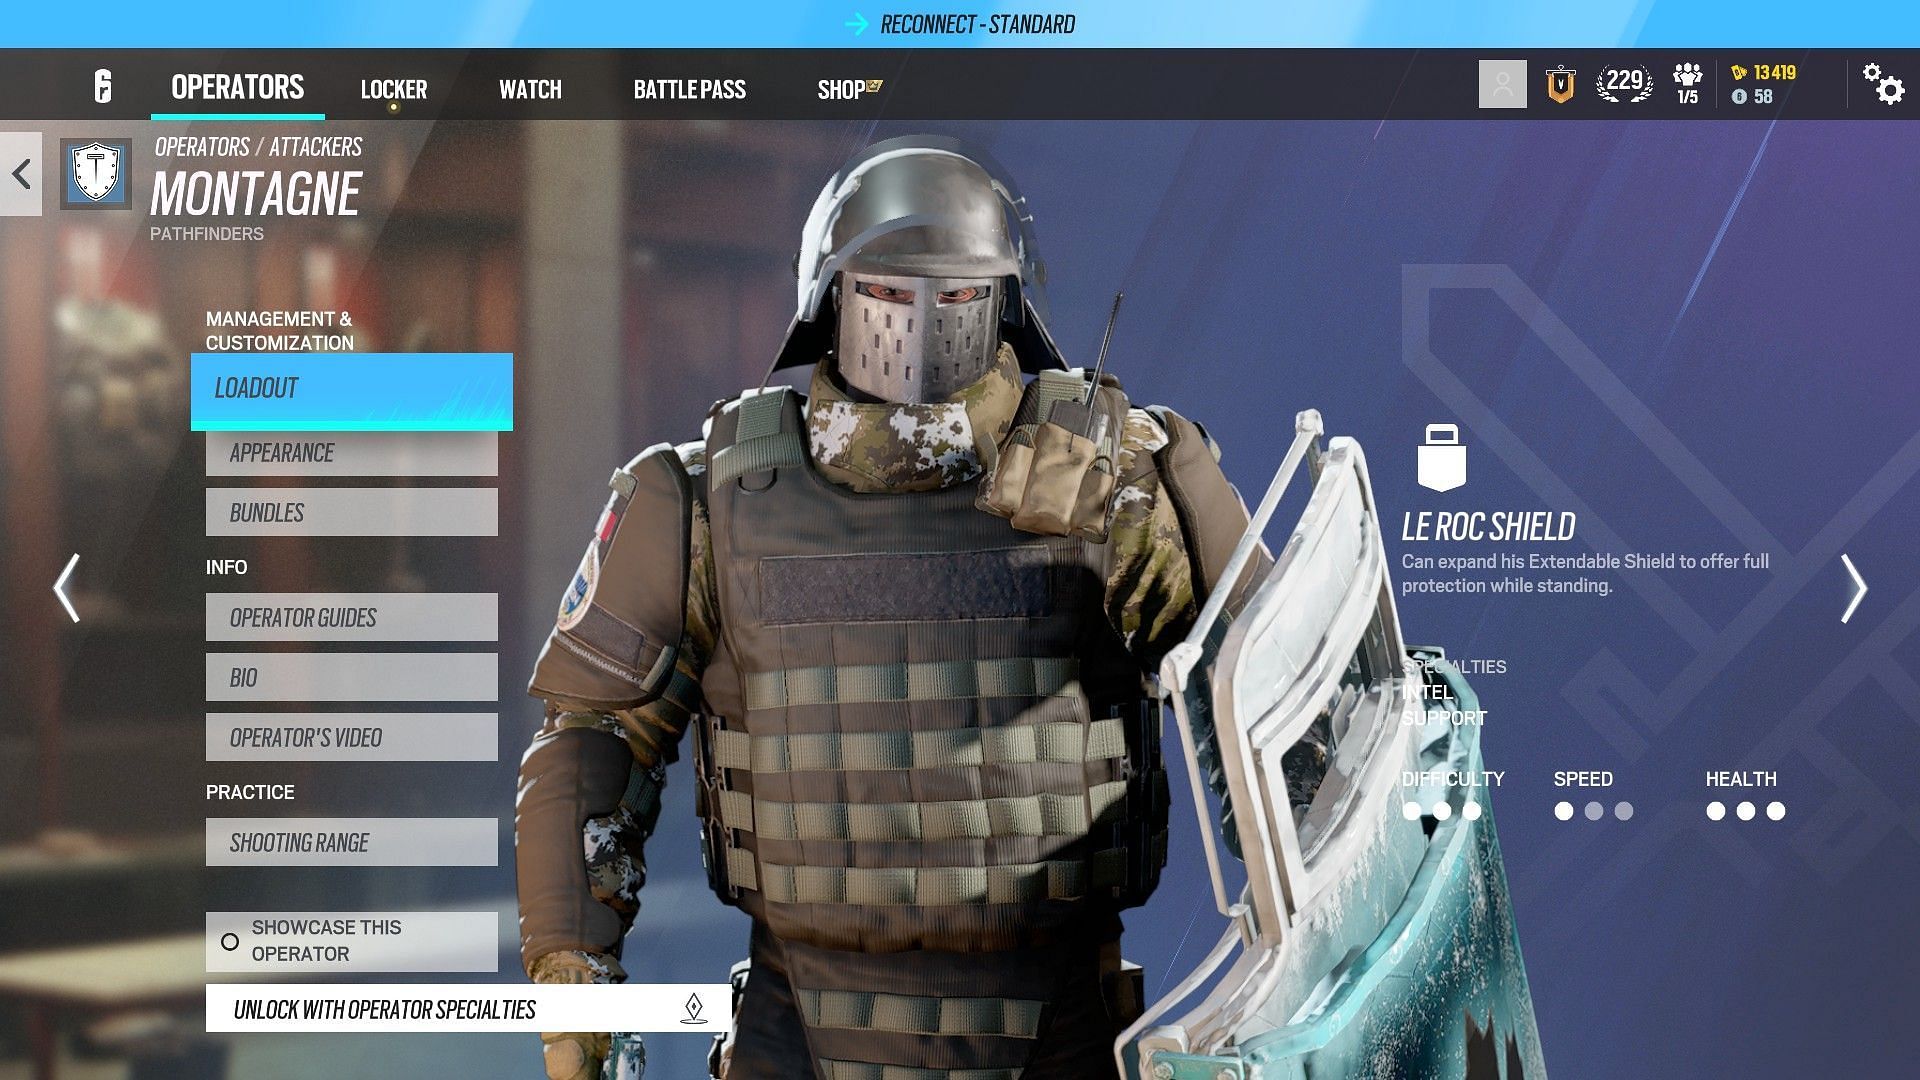
Task: Select the APPEARANCE customization tab
Action: (x=351, y=452)
